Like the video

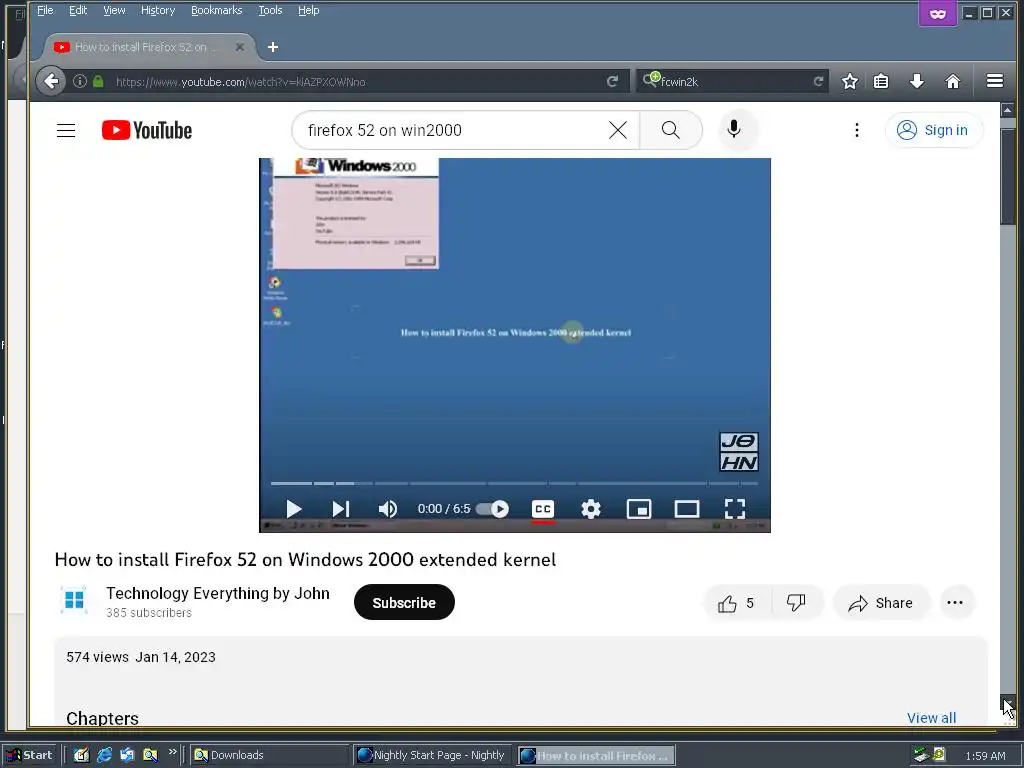click(736, 603)
